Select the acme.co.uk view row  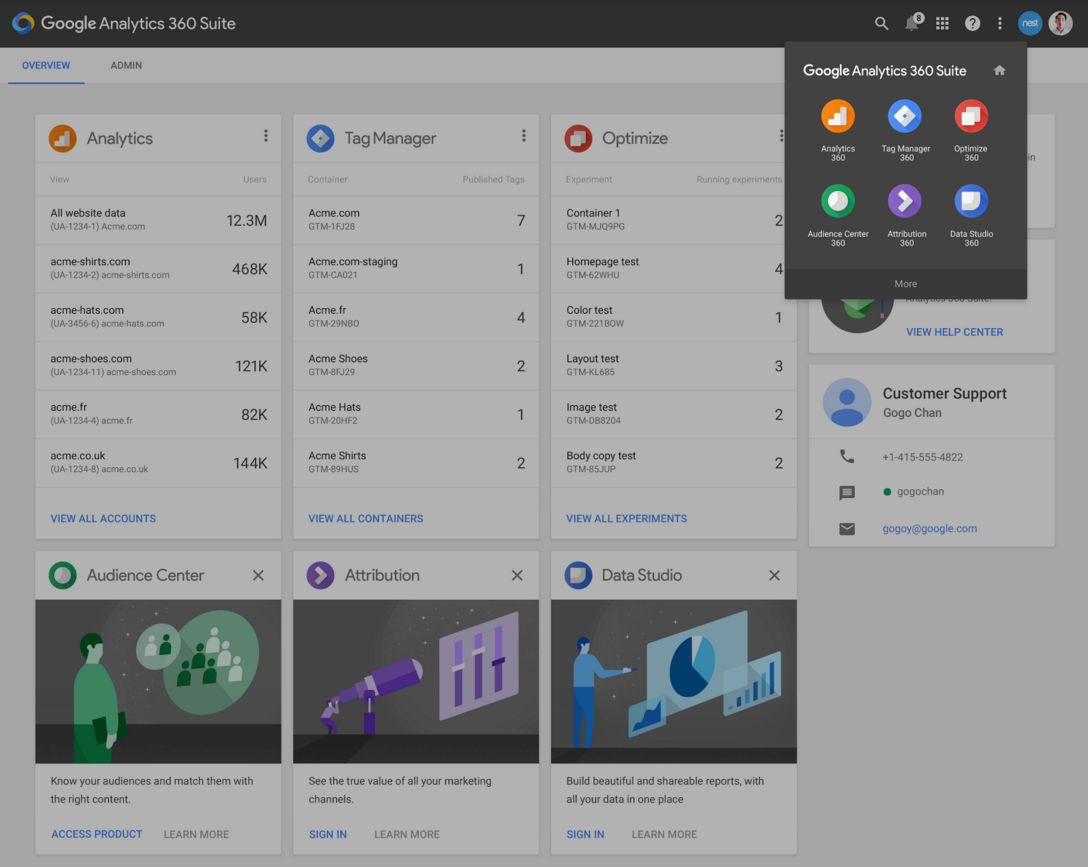point(158,463)
